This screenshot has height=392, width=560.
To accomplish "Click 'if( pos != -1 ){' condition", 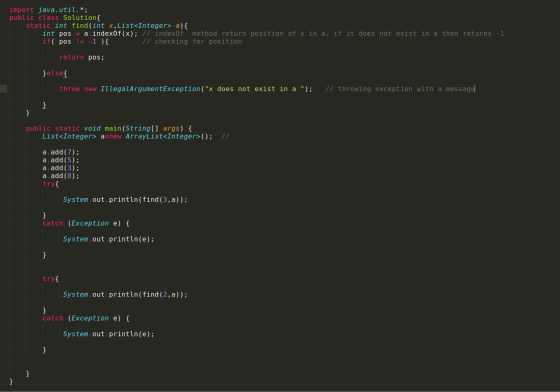I will click(75, 41).
